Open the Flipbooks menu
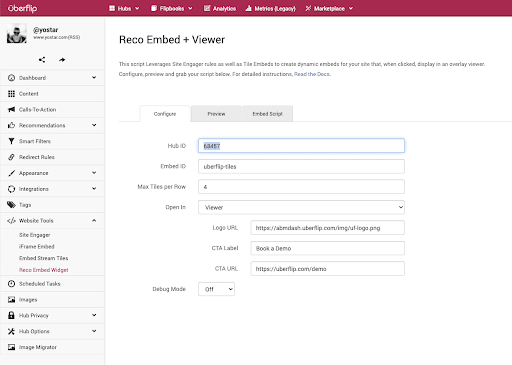The height and width of the screenshot is (365, 512). coord(172,9)
